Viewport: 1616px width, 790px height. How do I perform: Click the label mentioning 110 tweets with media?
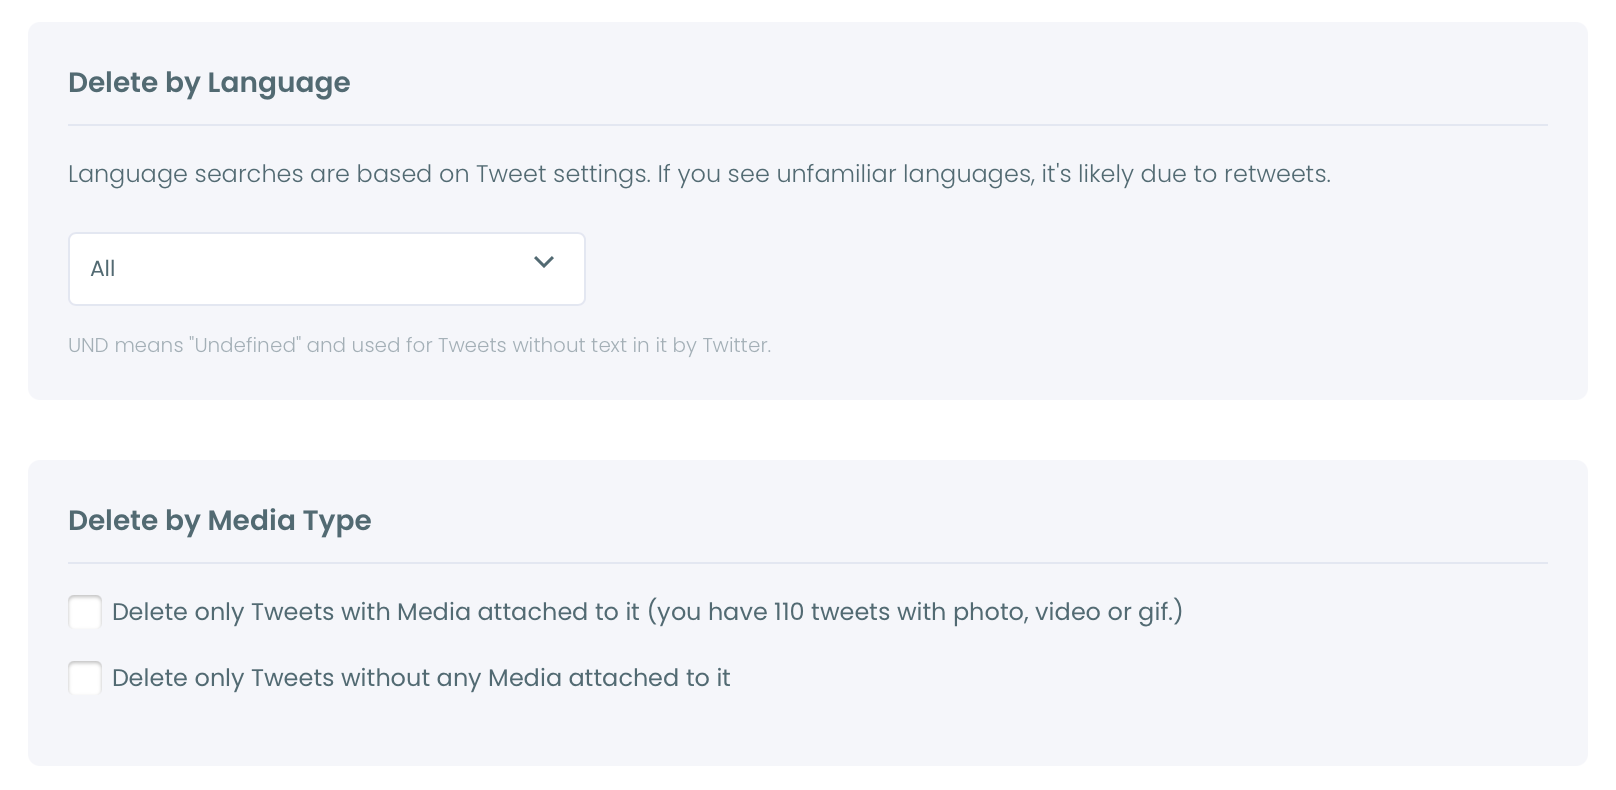[648, 611]
